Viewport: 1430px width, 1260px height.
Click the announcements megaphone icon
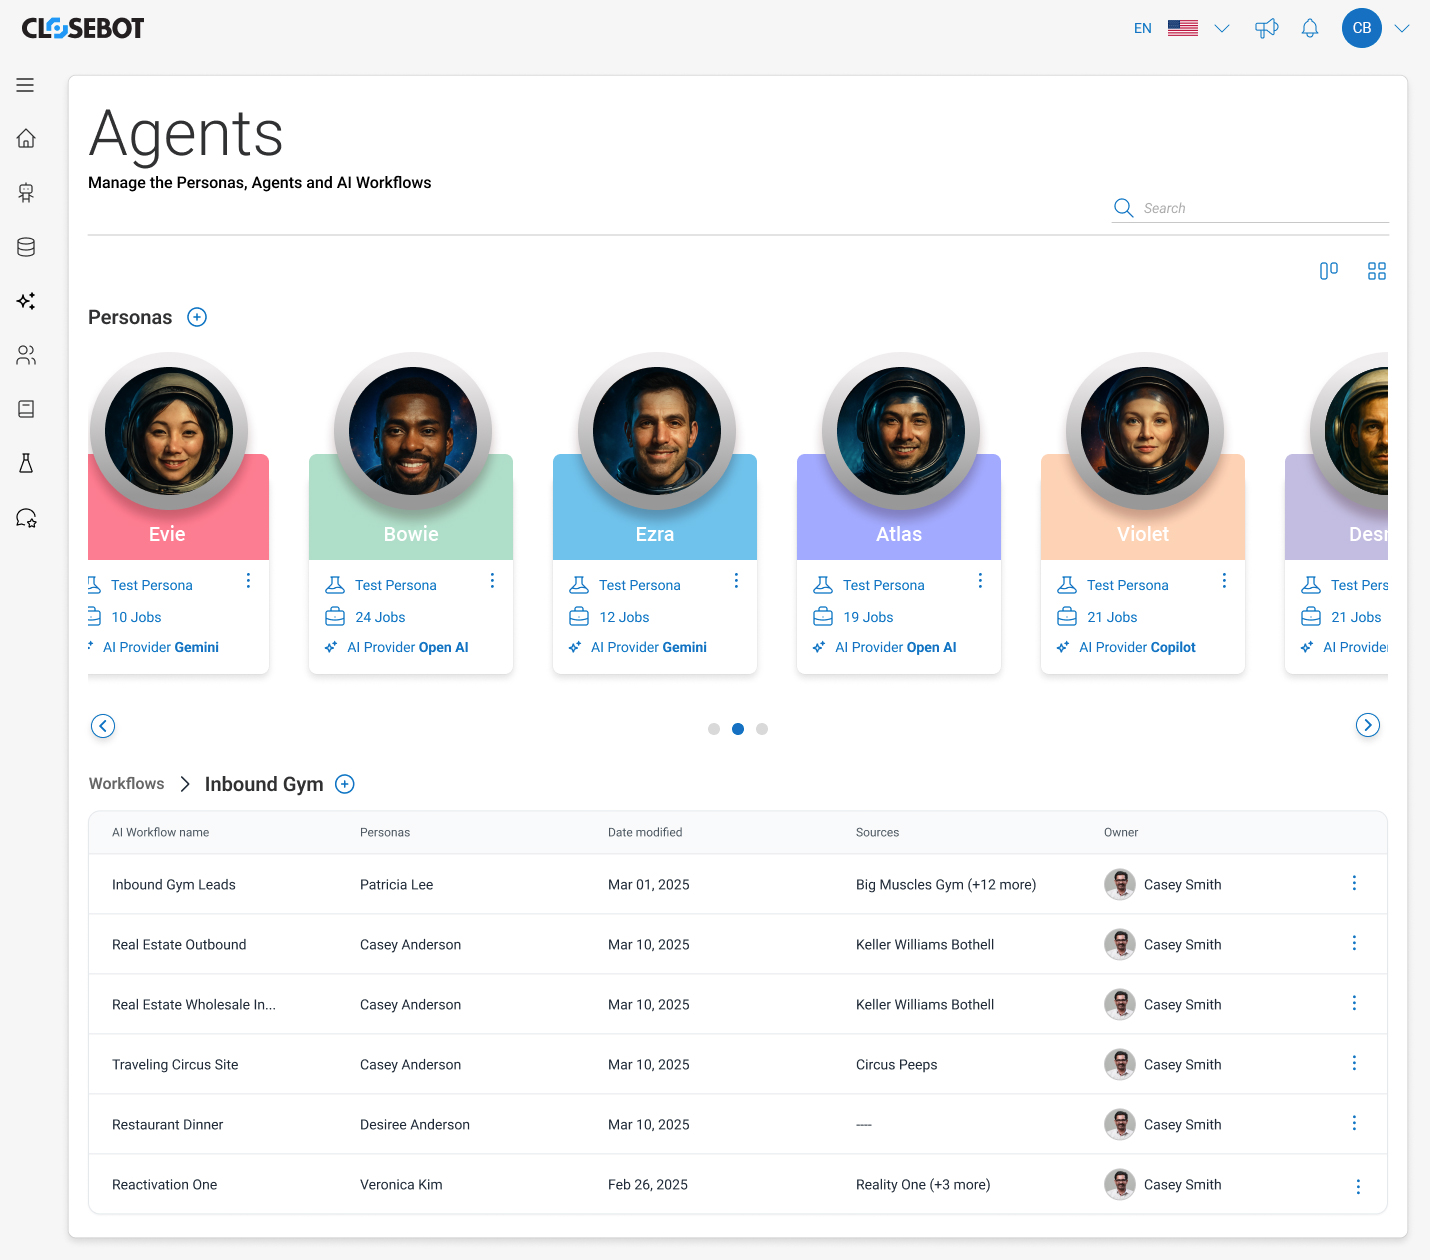click(x=1267, y=28)
